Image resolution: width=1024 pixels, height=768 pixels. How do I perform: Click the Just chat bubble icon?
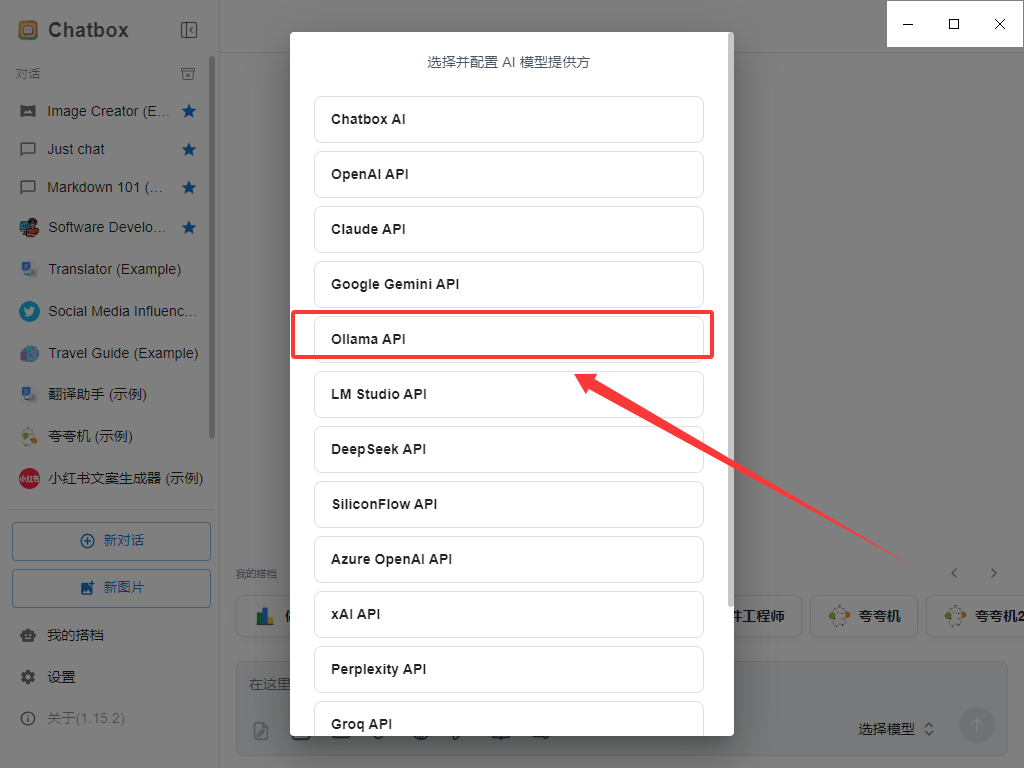(28, 150)
